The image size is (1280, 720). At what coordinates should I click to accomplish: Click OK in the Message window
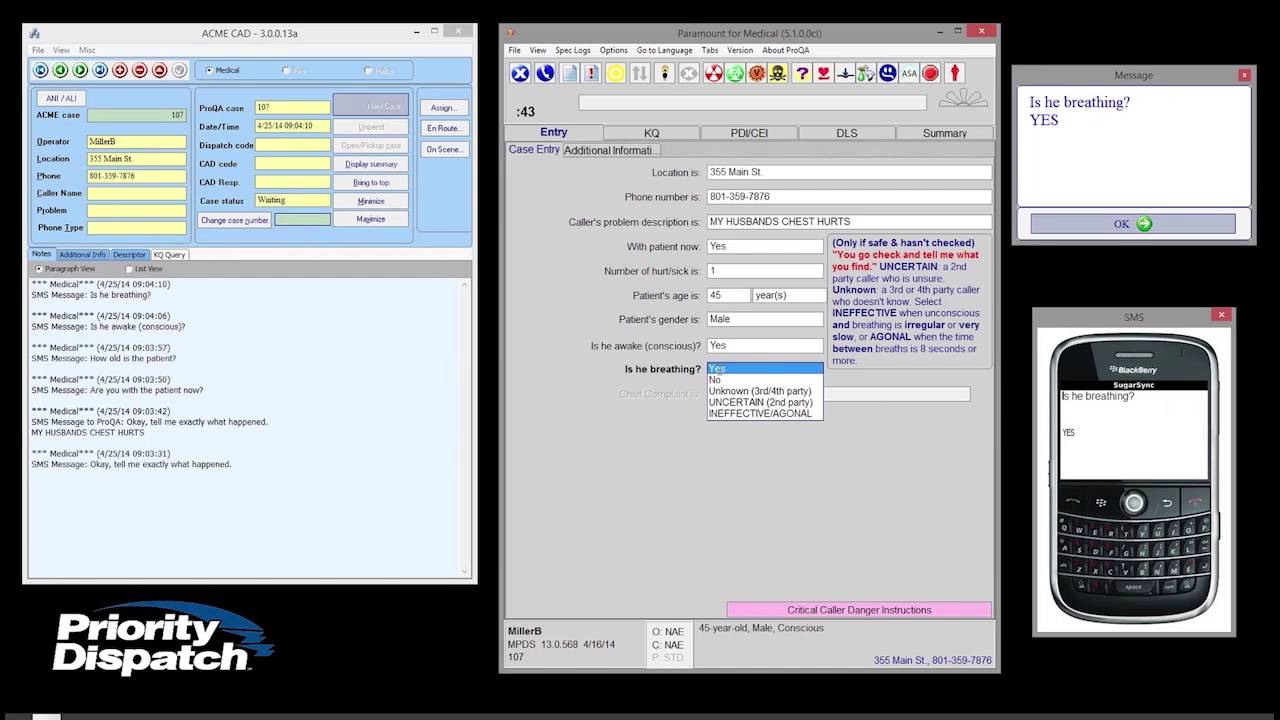[x=1133, y=224]
